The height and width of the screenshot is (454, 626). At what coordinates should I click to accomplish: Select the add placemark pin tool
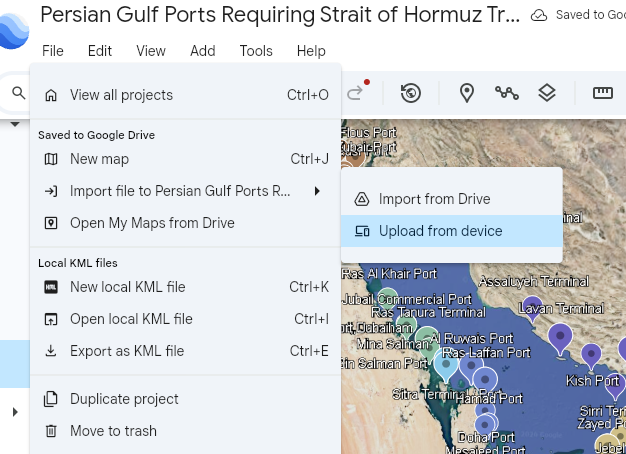coord(467,93)
